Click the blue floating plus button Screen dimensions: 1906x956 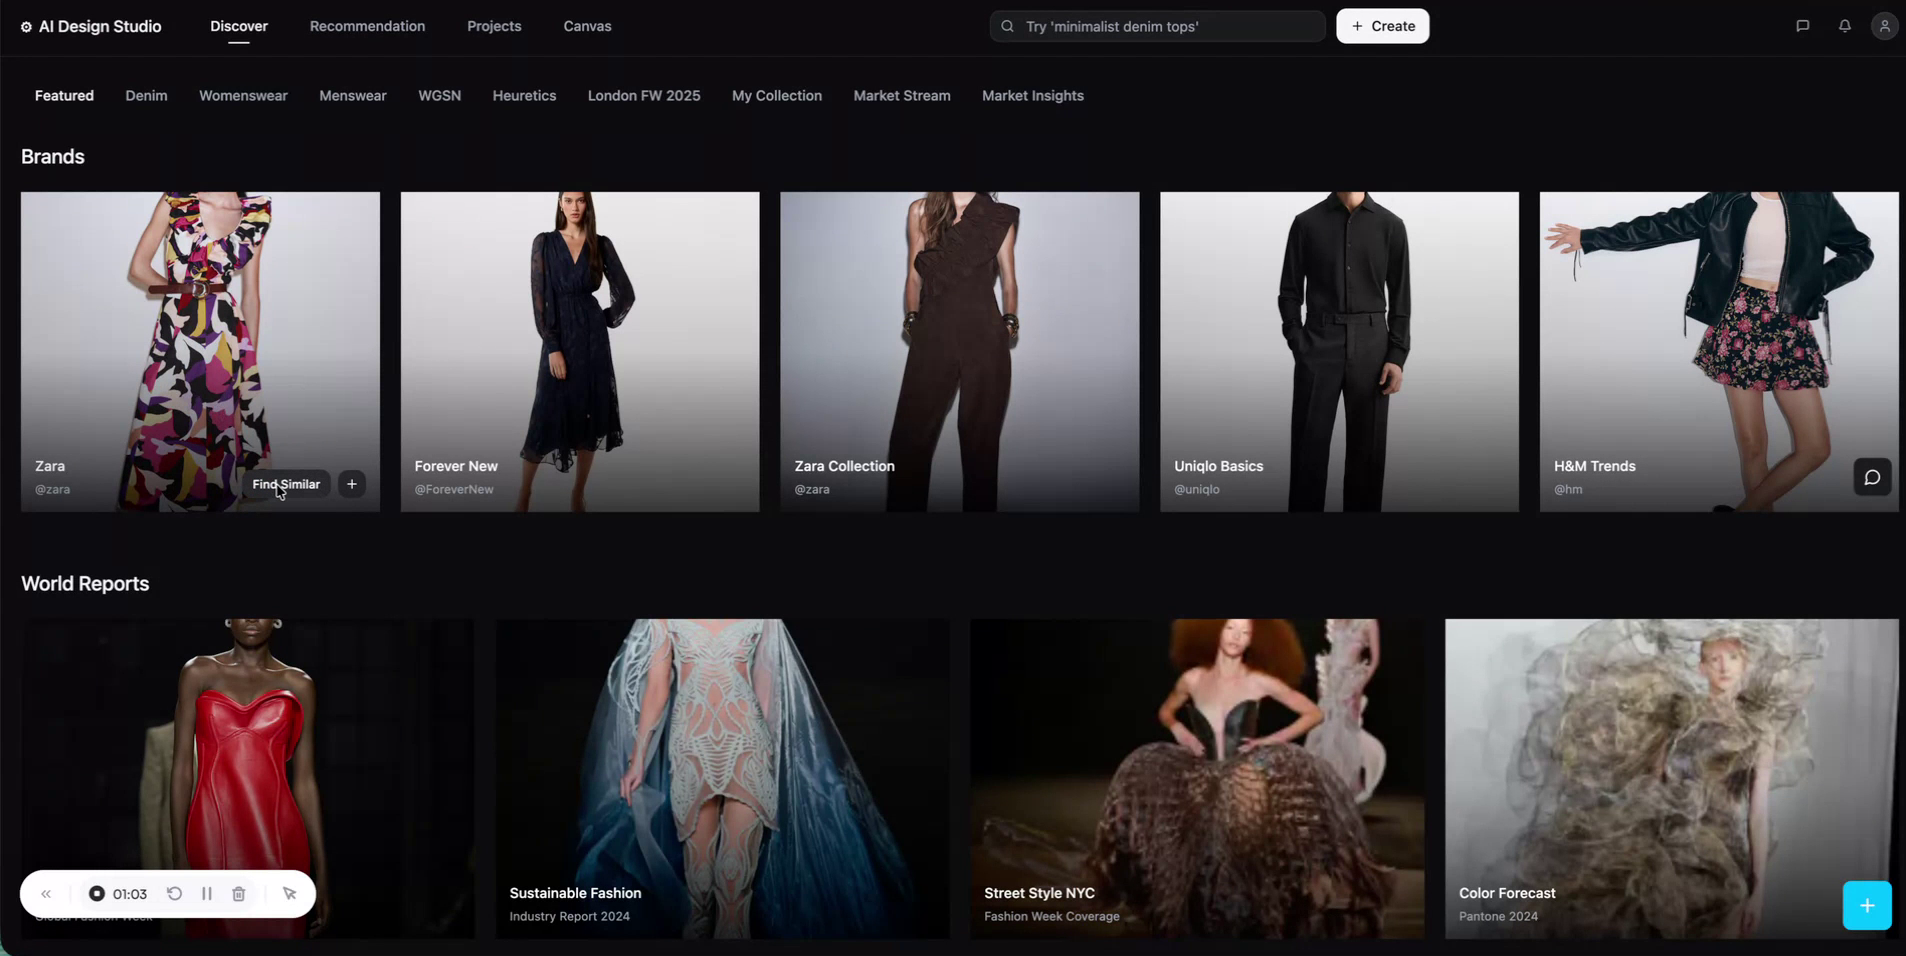click(1866, 905)
